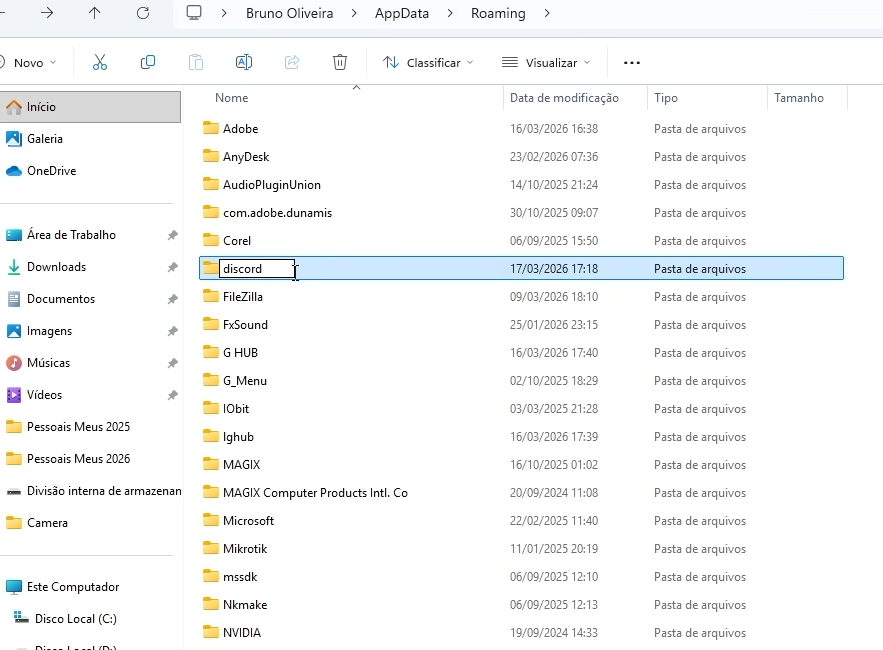Select Divisão interna de armazenamento in sidebar

pyautogui.click(x=104, y=491)
